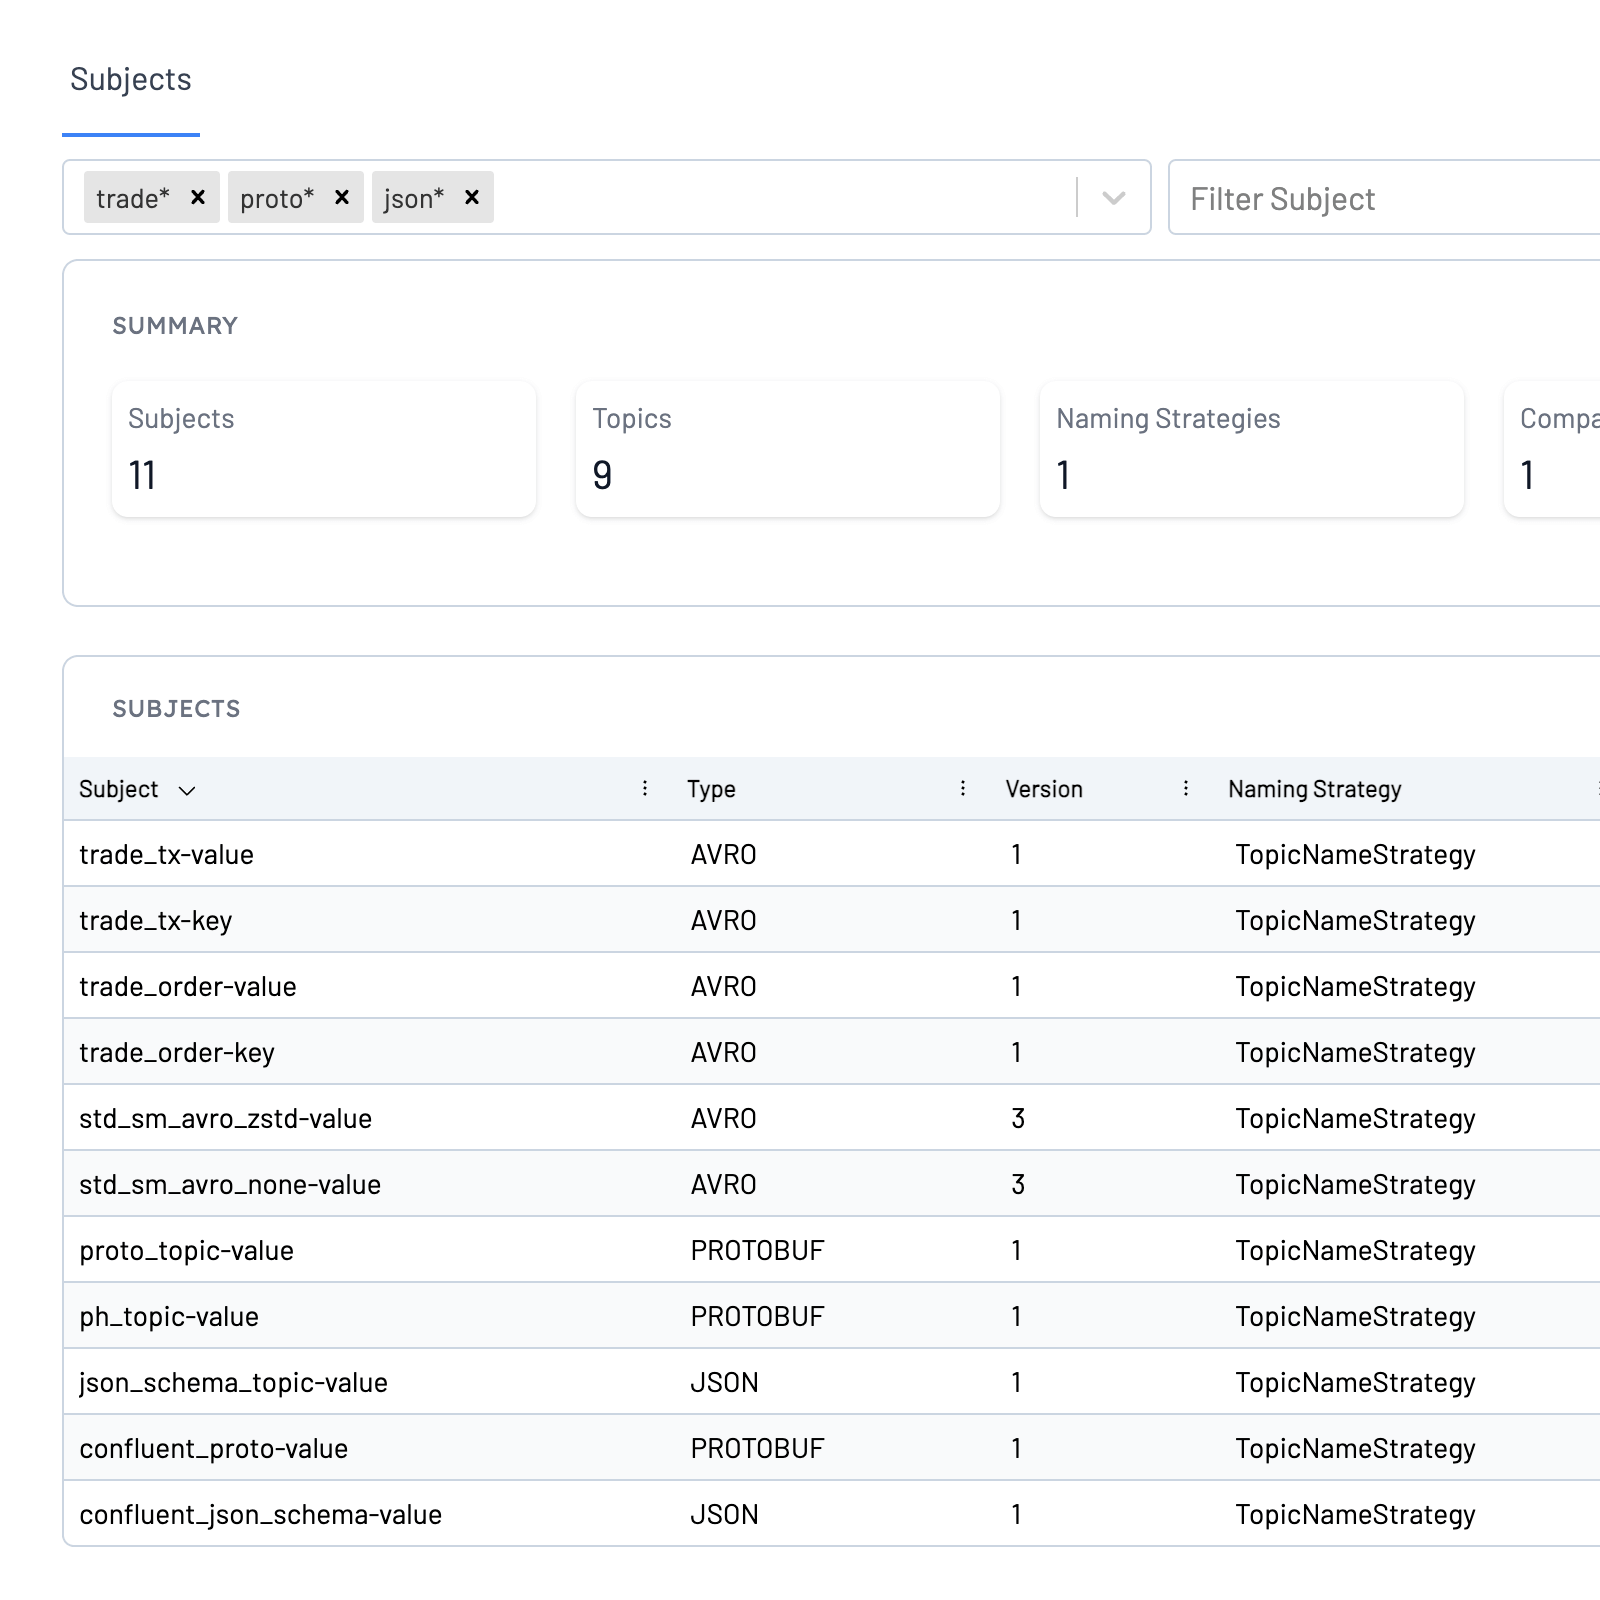Switch to the Subjects tab

(131, 80)
